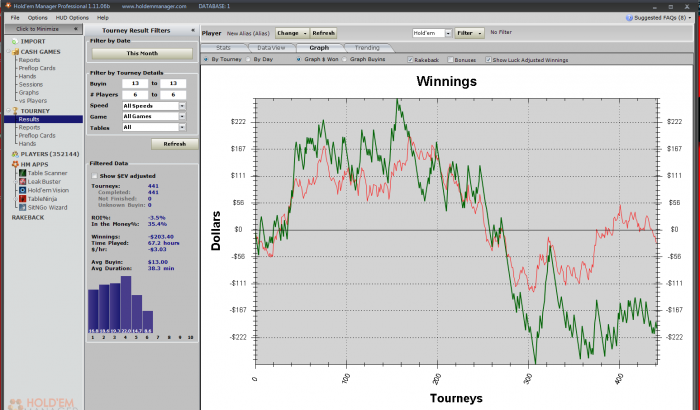Select the Graph Buyins option
This screenshot has width=700, height=410.
point(344,59)
